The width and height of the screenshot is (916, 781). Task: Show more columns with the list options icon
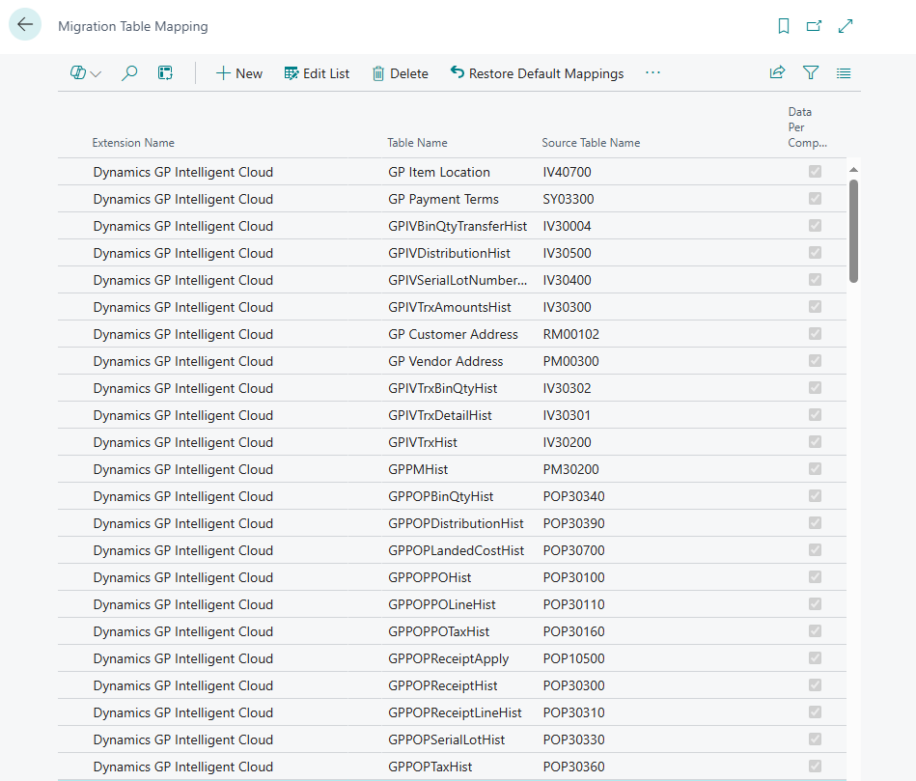tap(843, 72)
